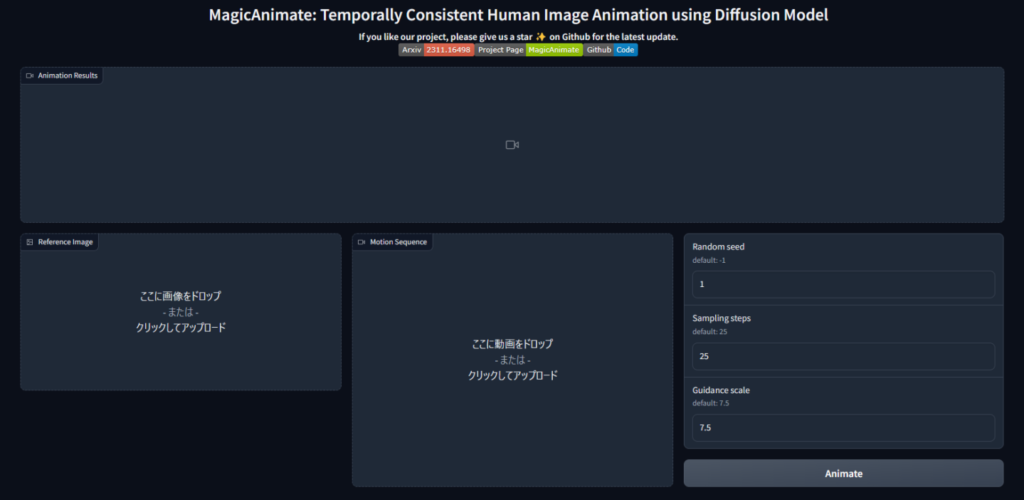Click the 'Random seed' label

[718, 247]
